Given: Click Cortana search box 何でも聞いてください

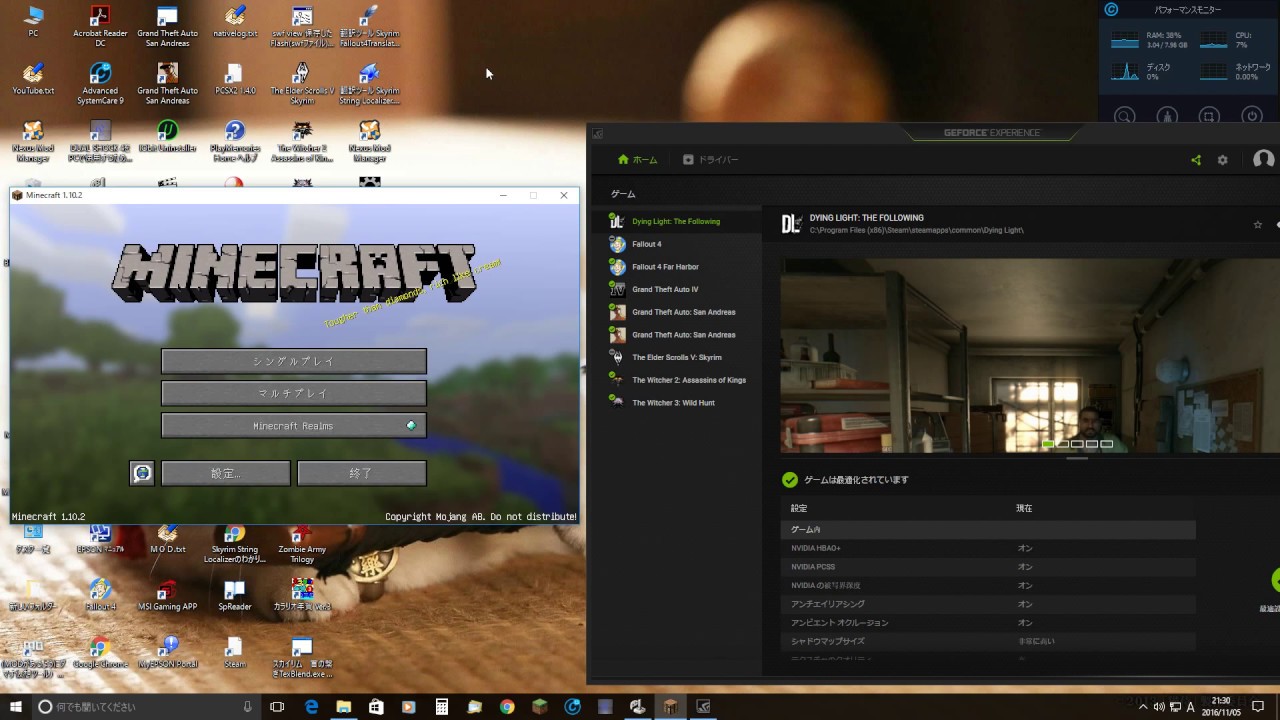Looking at the screenshot, I should pyautogui.click(x=148, y=706).
